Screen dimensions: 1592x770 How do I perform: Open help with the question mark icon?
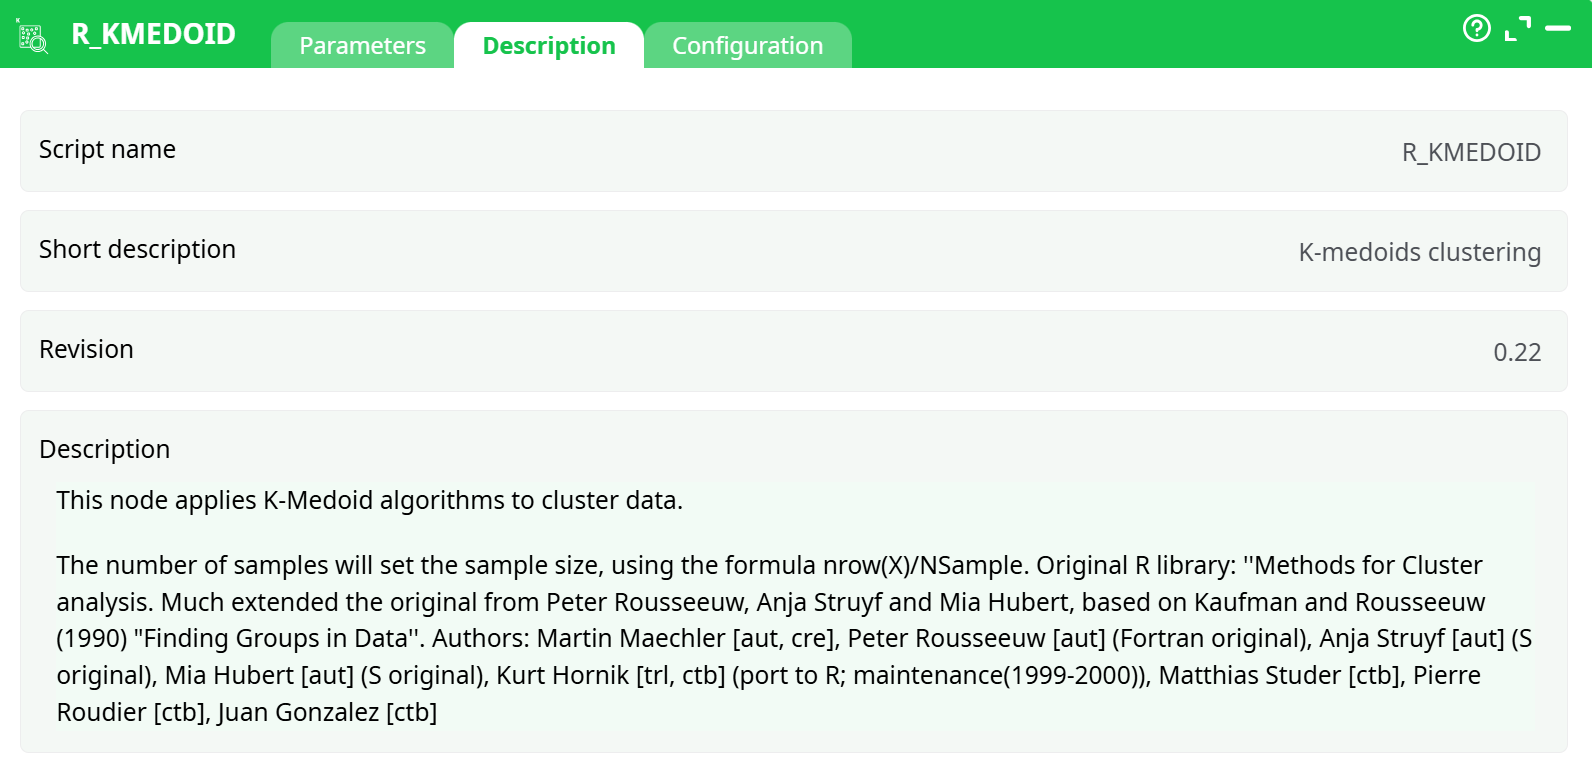(1476, 28)
